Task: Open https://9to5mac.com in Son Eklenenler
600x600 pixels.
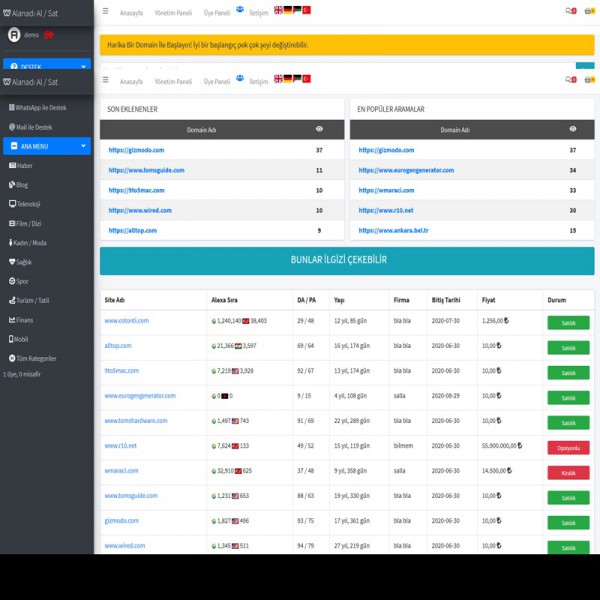Action: tap(136, 190)
